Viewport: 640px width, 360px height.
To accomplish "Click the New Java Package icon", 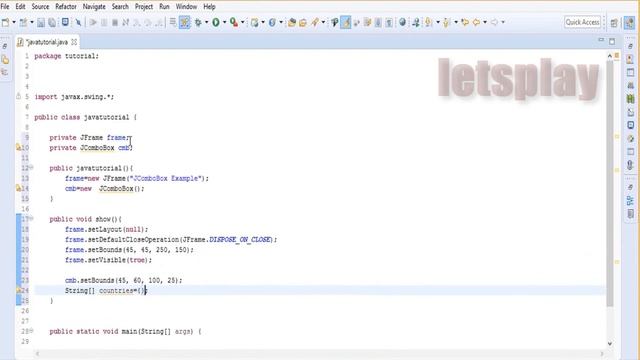I will click(254, 22).
